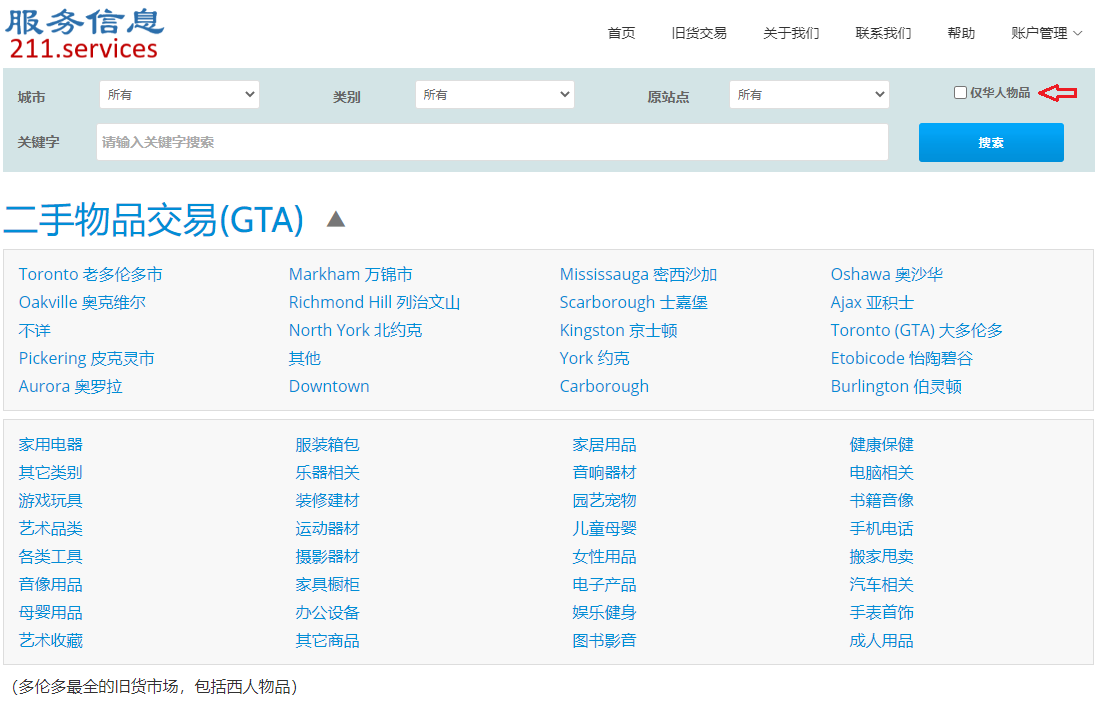Click the 211.services site logo

[84, 33]
